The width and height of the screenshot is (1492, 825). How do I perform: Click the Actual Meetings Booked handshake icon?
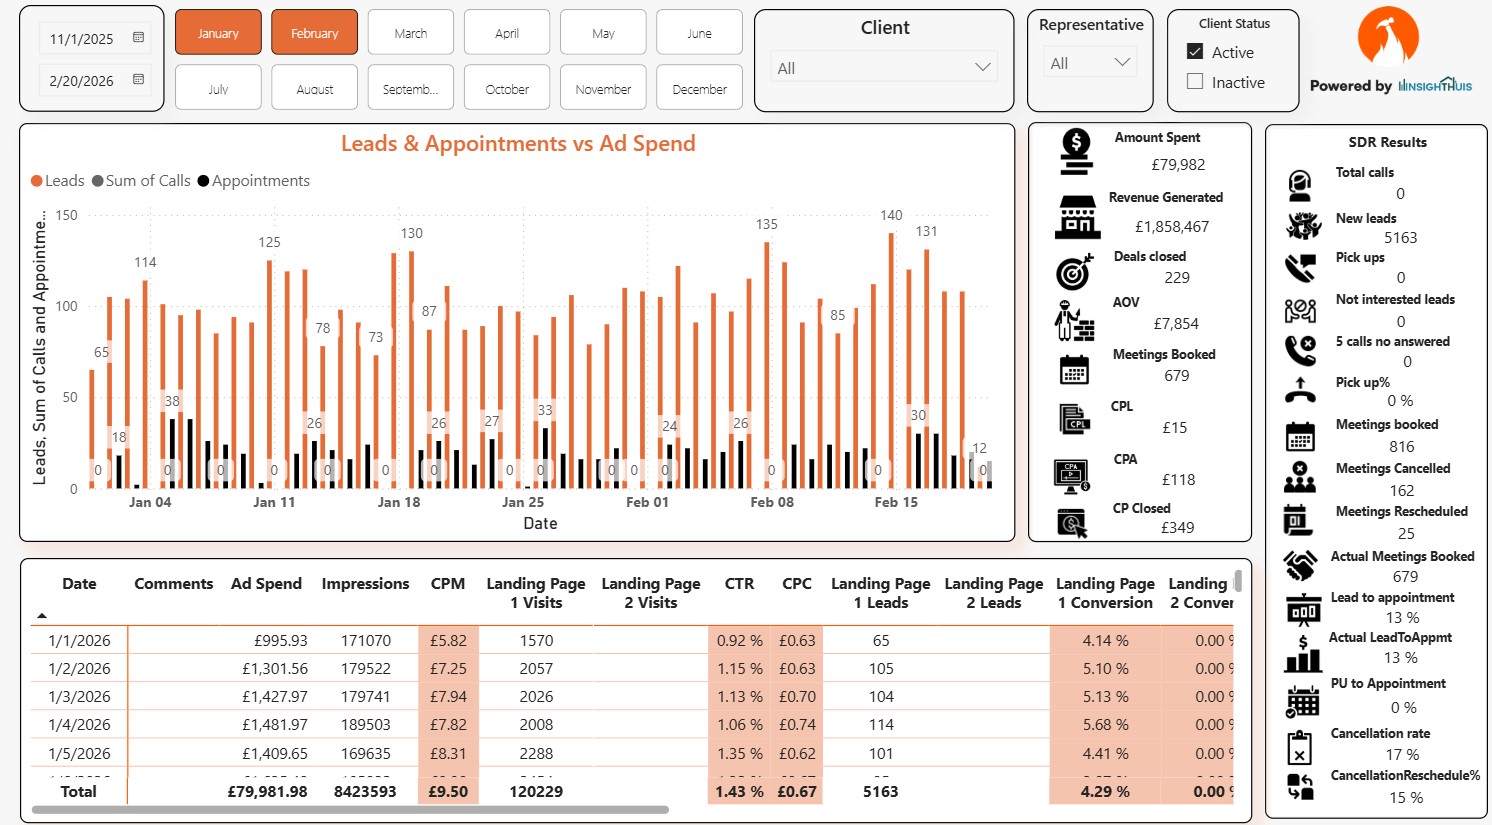(1300, 566)
